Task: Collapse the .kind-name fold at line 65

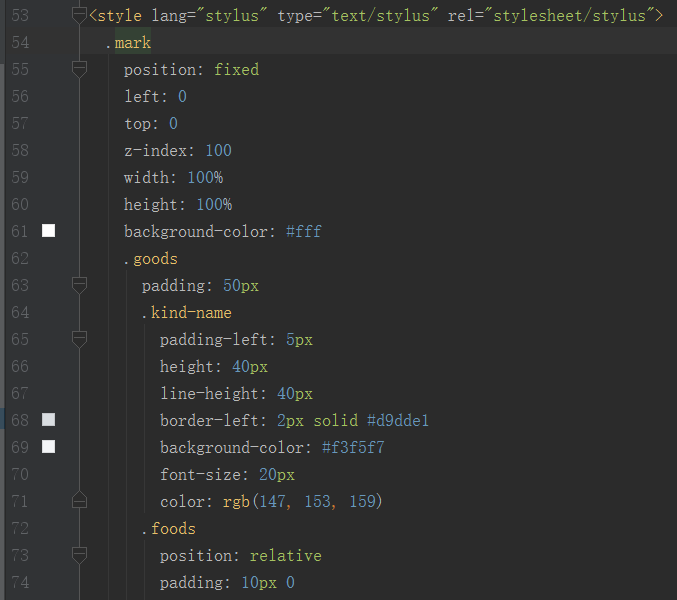Action: click(79, 339)
